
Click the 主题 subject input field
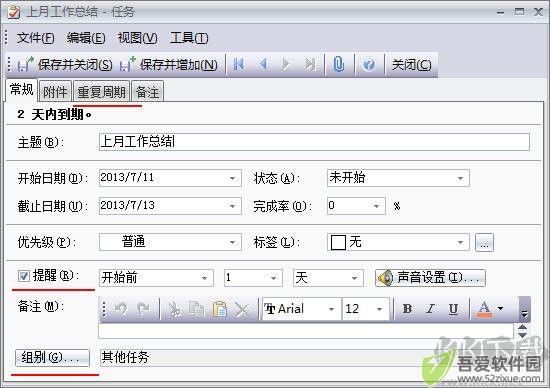tap(314, 142)
